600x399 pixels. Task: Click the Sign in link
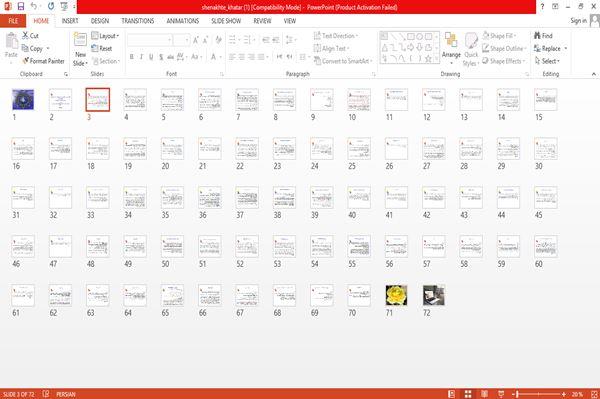(578, 21)
